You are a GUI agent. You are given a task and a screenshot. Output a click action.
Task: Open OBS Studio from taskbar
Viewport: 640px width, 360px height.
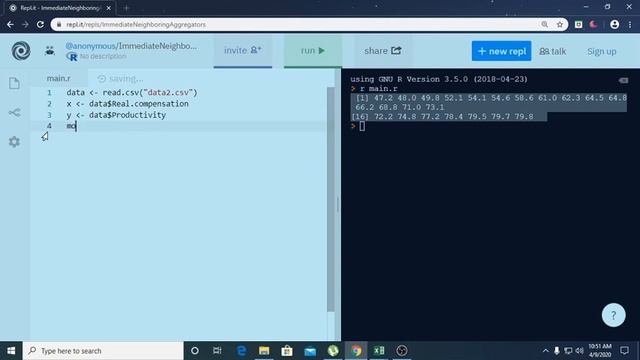pos(402,351)
